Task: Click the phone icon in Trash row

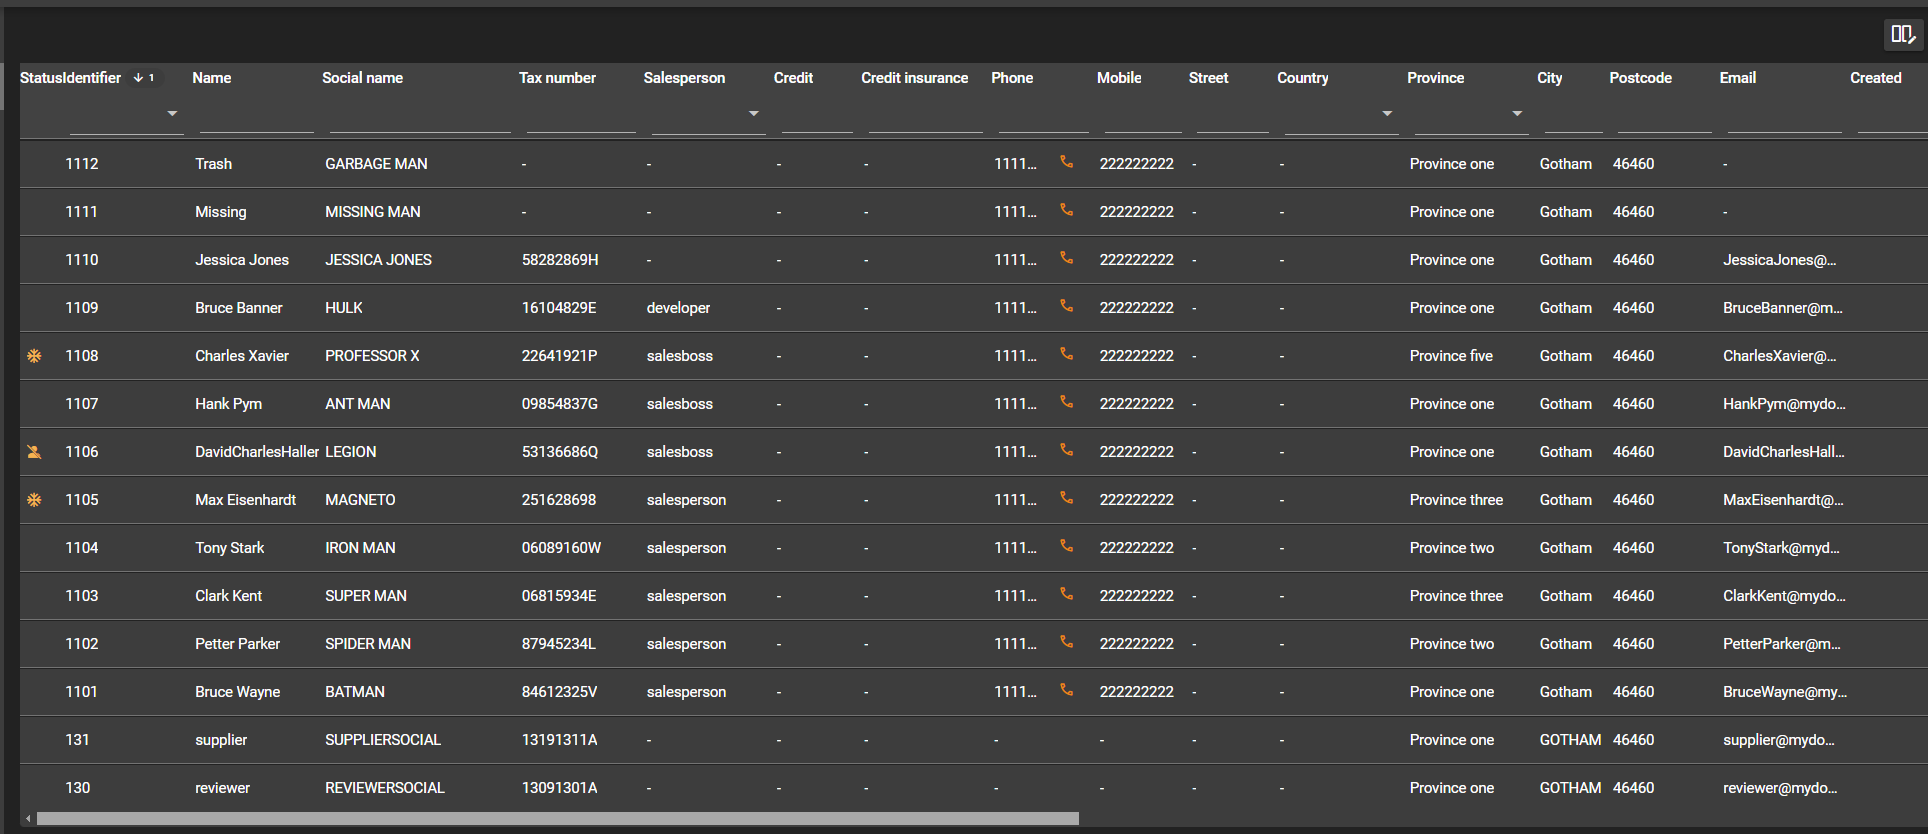Action: (1067, 162)
